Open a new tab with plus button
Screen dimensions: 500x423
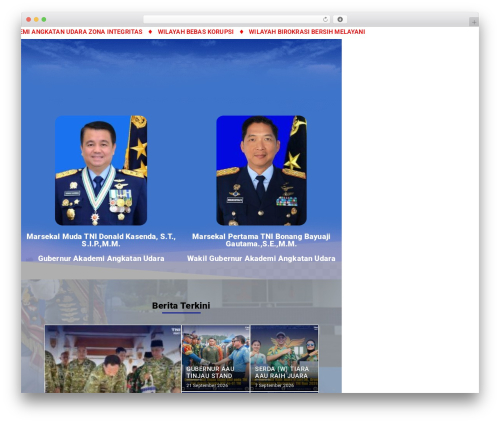click(x=474, y=22)
